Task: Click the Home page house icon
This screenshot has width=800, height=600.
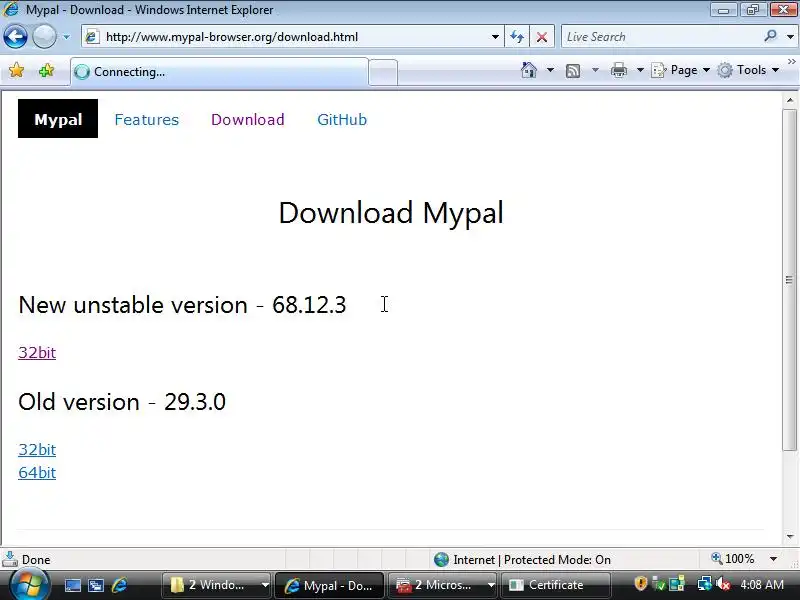Action: (x=529, y=70)
